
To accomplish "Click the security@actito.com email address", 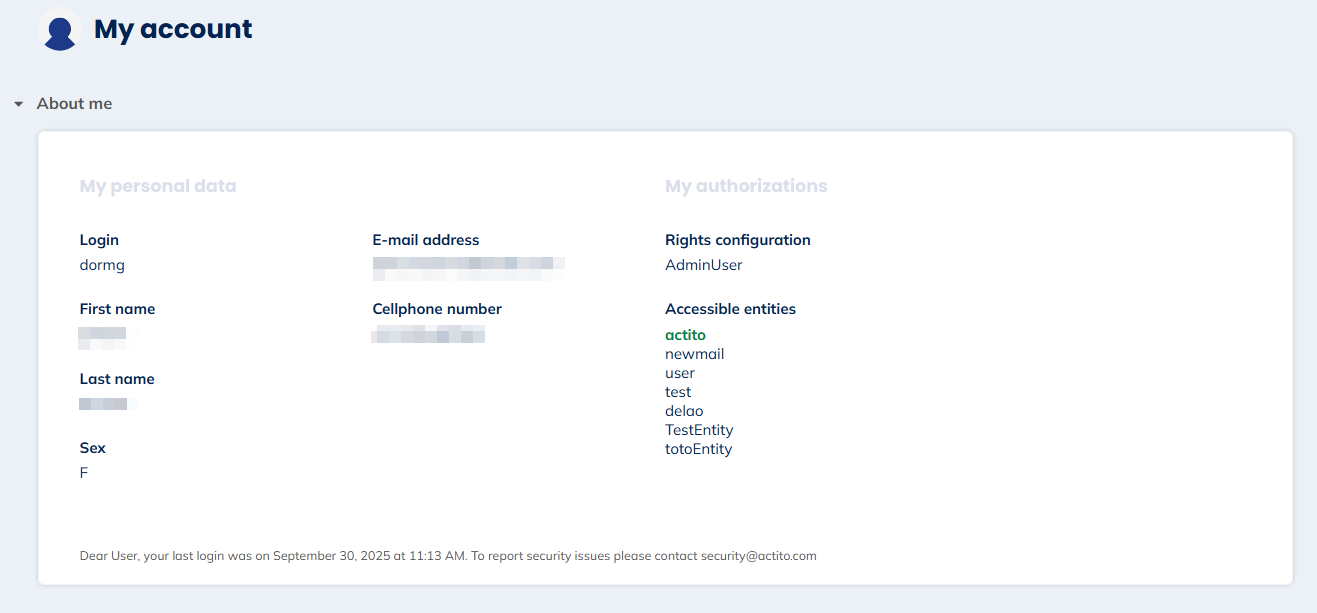I will [x=758, y=556].
